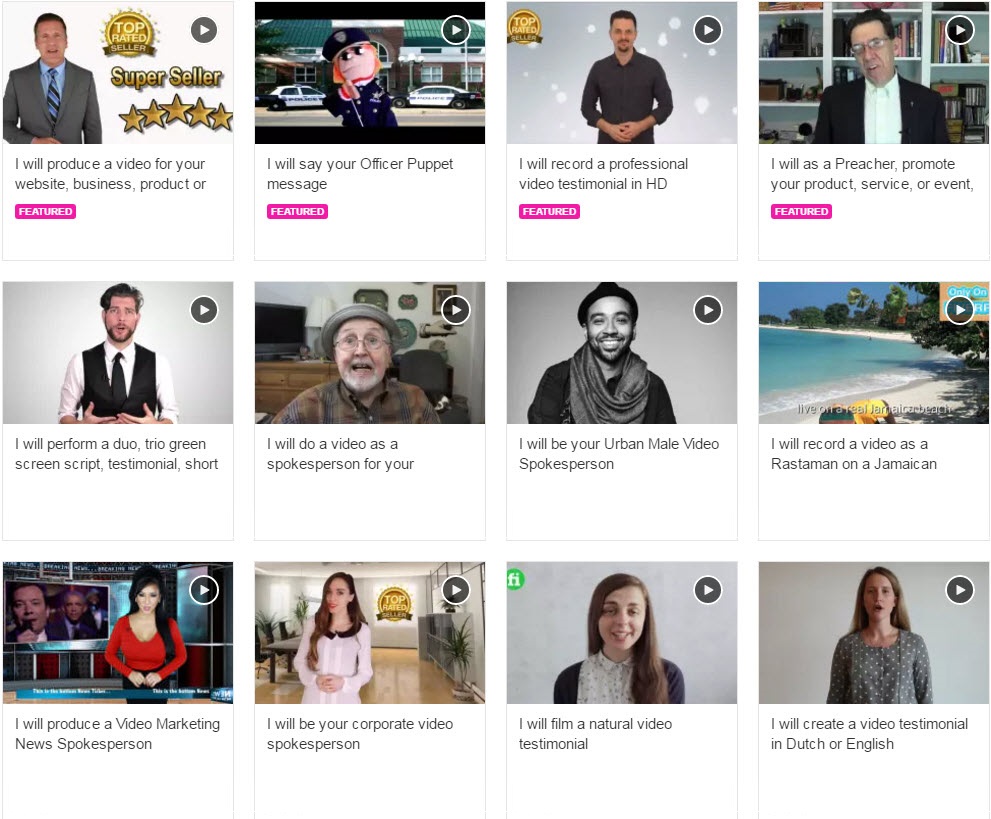Play the Dutch or English testimonial video

[960, 590]
